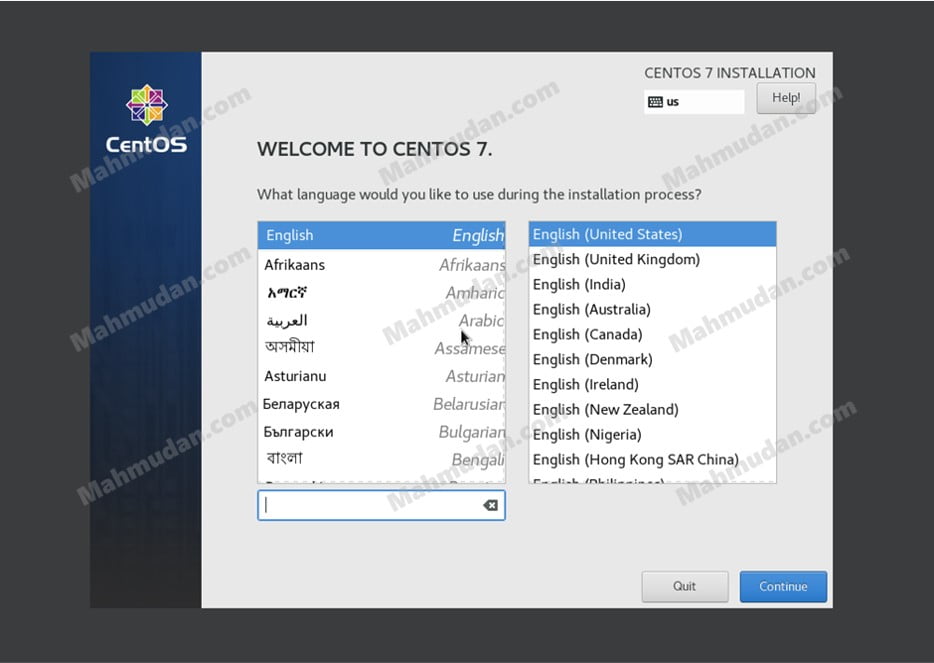
Task: Select English (United States) locale
Action: pos(651,234)
